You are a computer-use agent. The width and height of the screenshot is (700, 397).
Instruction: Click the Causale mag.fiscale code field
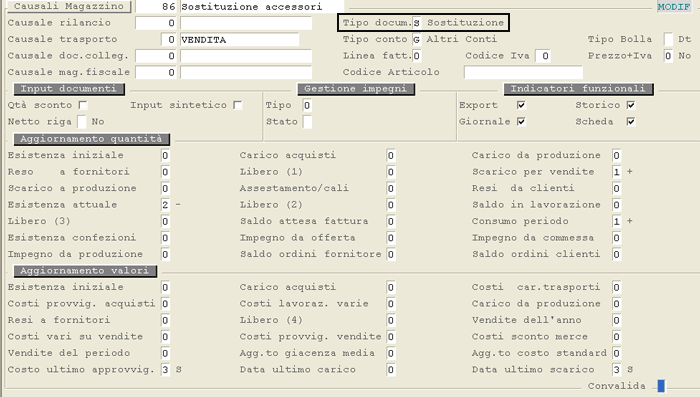156,72
